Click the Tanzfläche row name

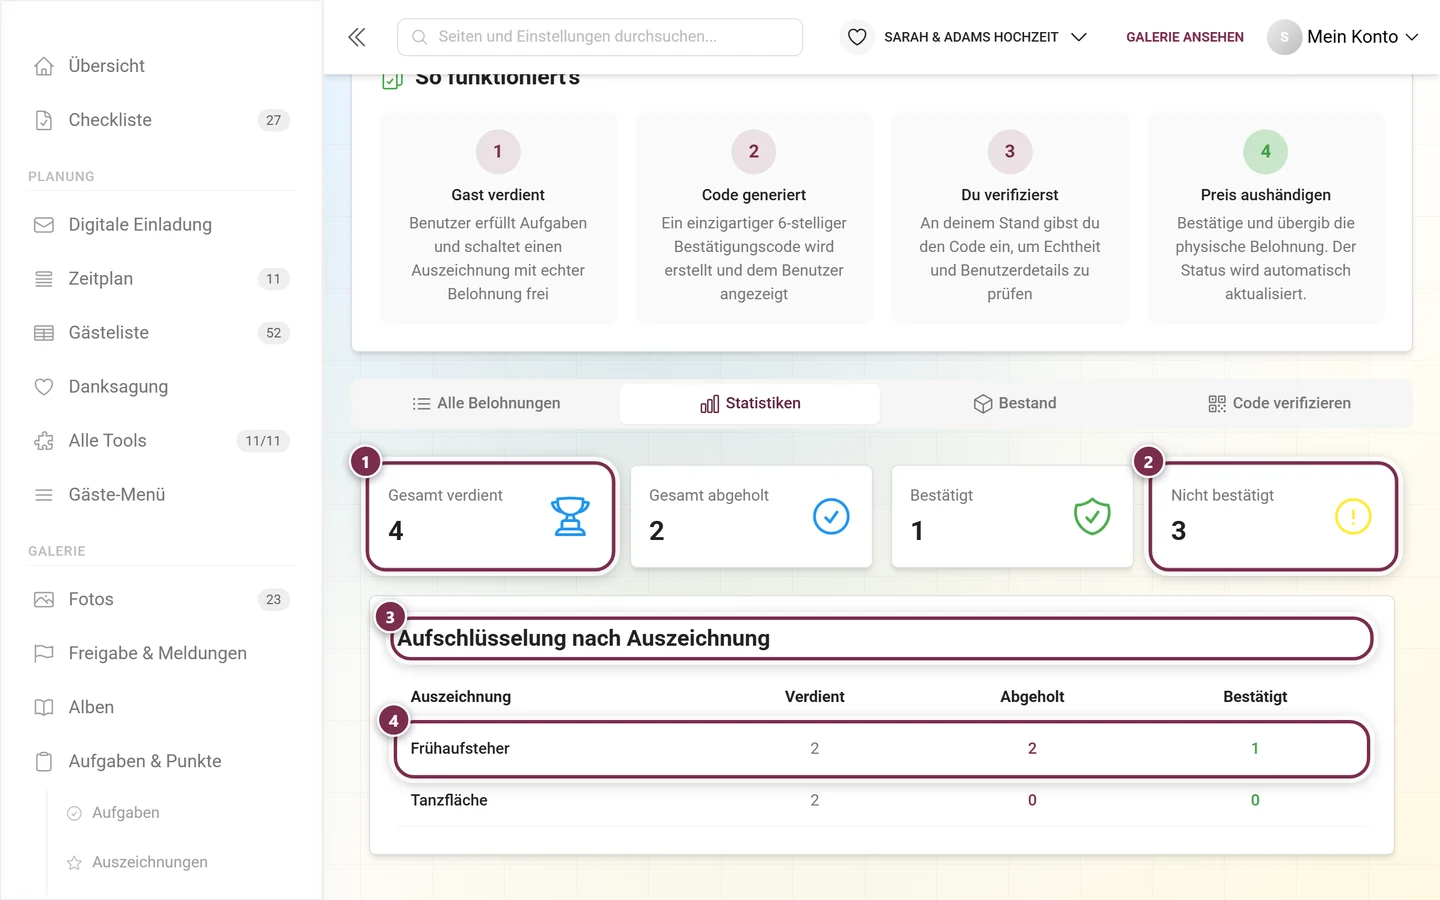pos(449,801)
